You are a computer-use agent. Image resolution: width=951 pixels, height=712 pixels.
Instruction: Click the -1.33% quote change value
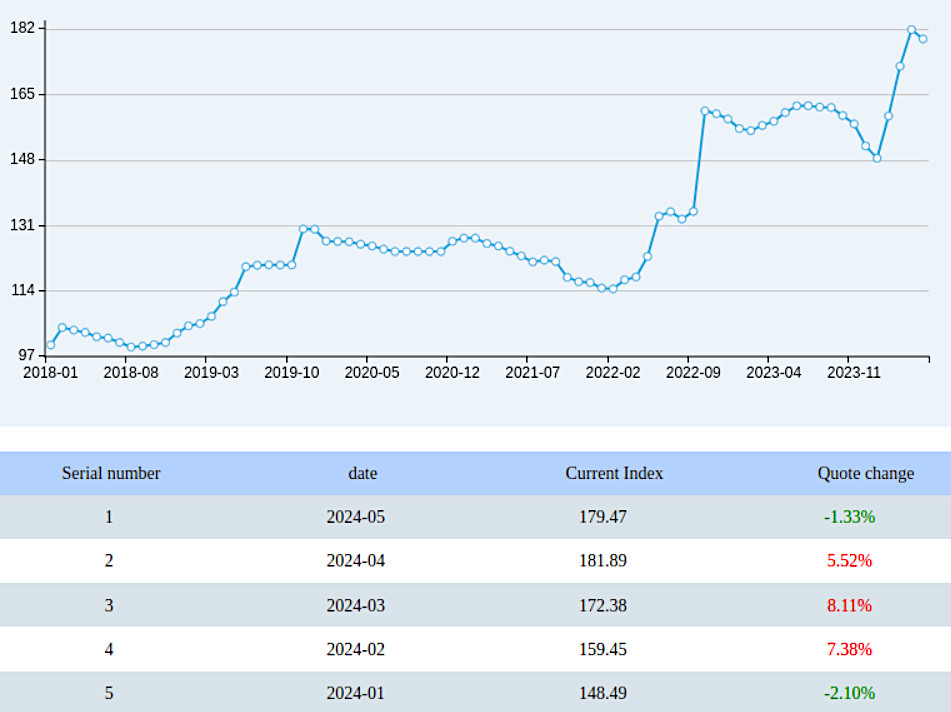pyautogui.click(x=849, y=517)
